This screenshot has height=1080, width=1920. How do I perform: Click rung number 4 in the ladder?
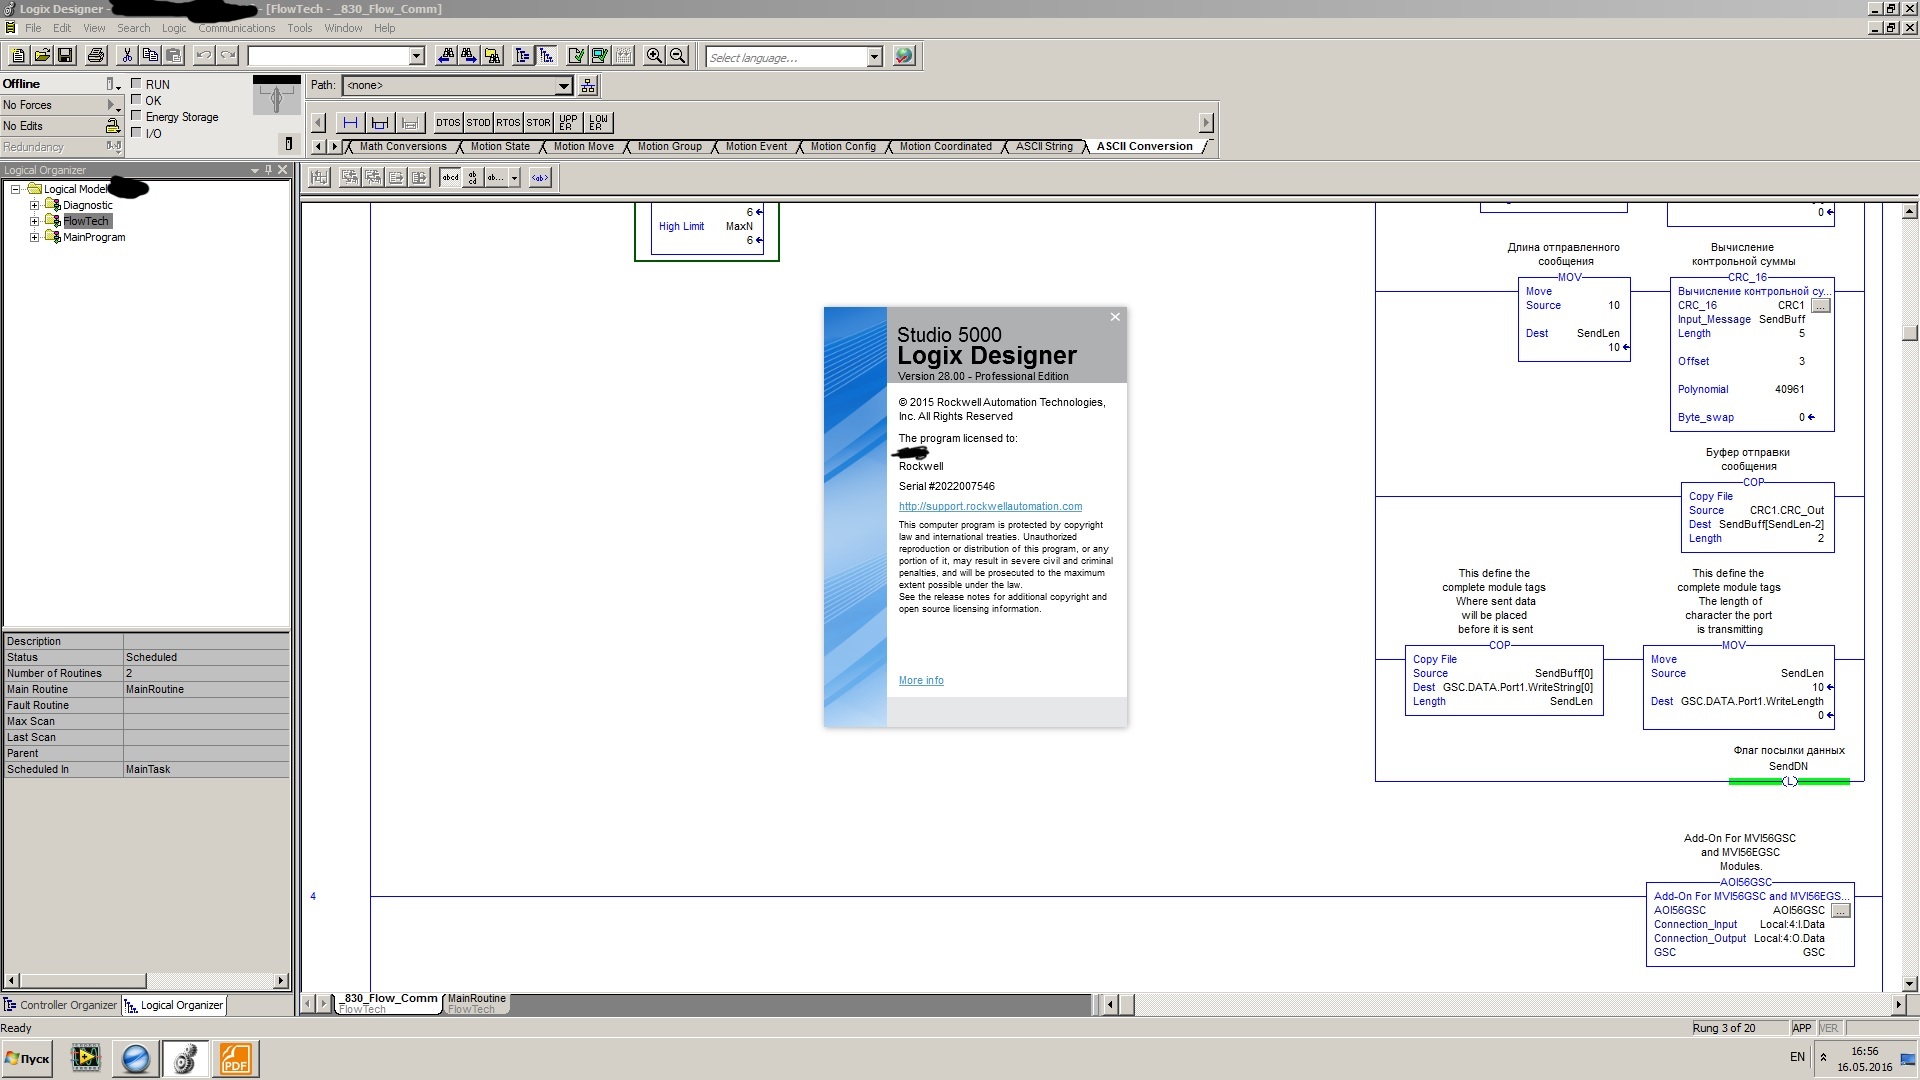313,896
